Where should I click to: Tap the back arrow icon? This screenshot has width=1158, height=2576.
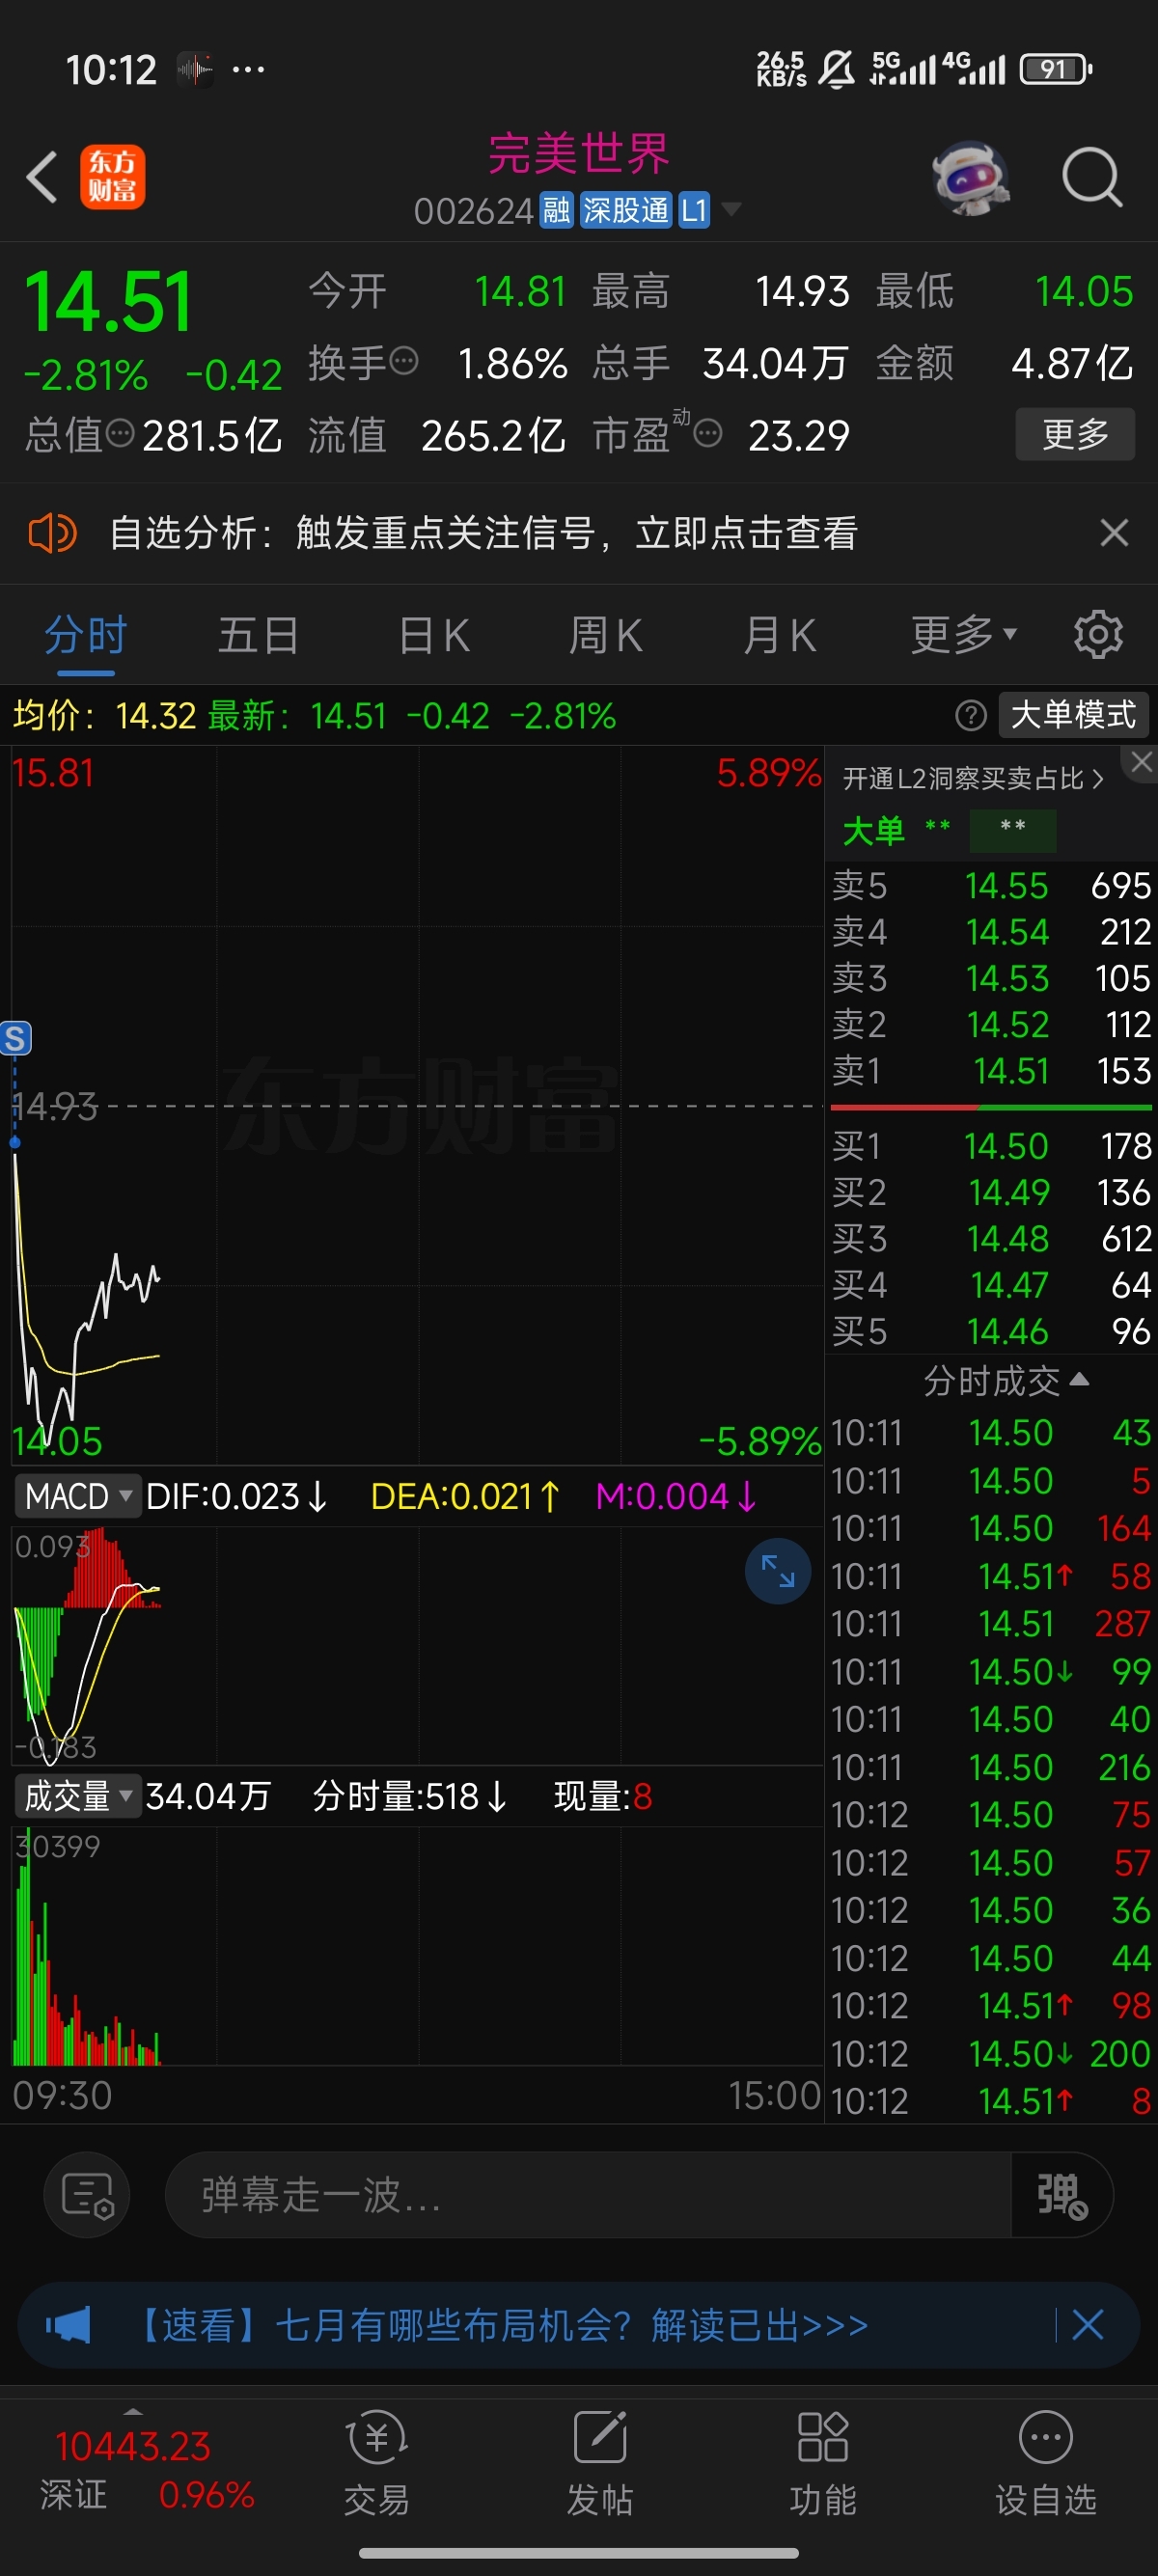[x=42, y=177]
